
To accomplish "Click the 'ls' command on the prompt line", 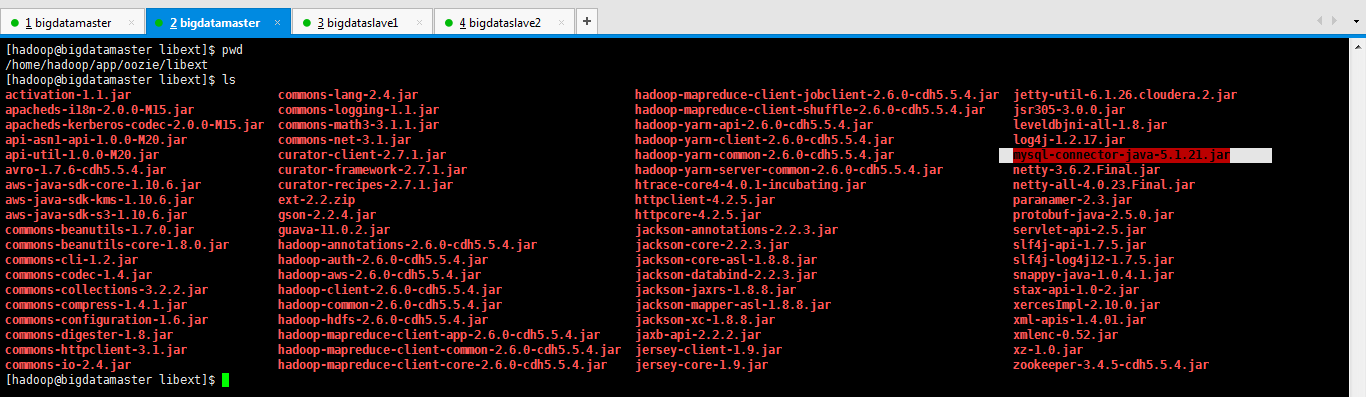I will coord(229,79).
